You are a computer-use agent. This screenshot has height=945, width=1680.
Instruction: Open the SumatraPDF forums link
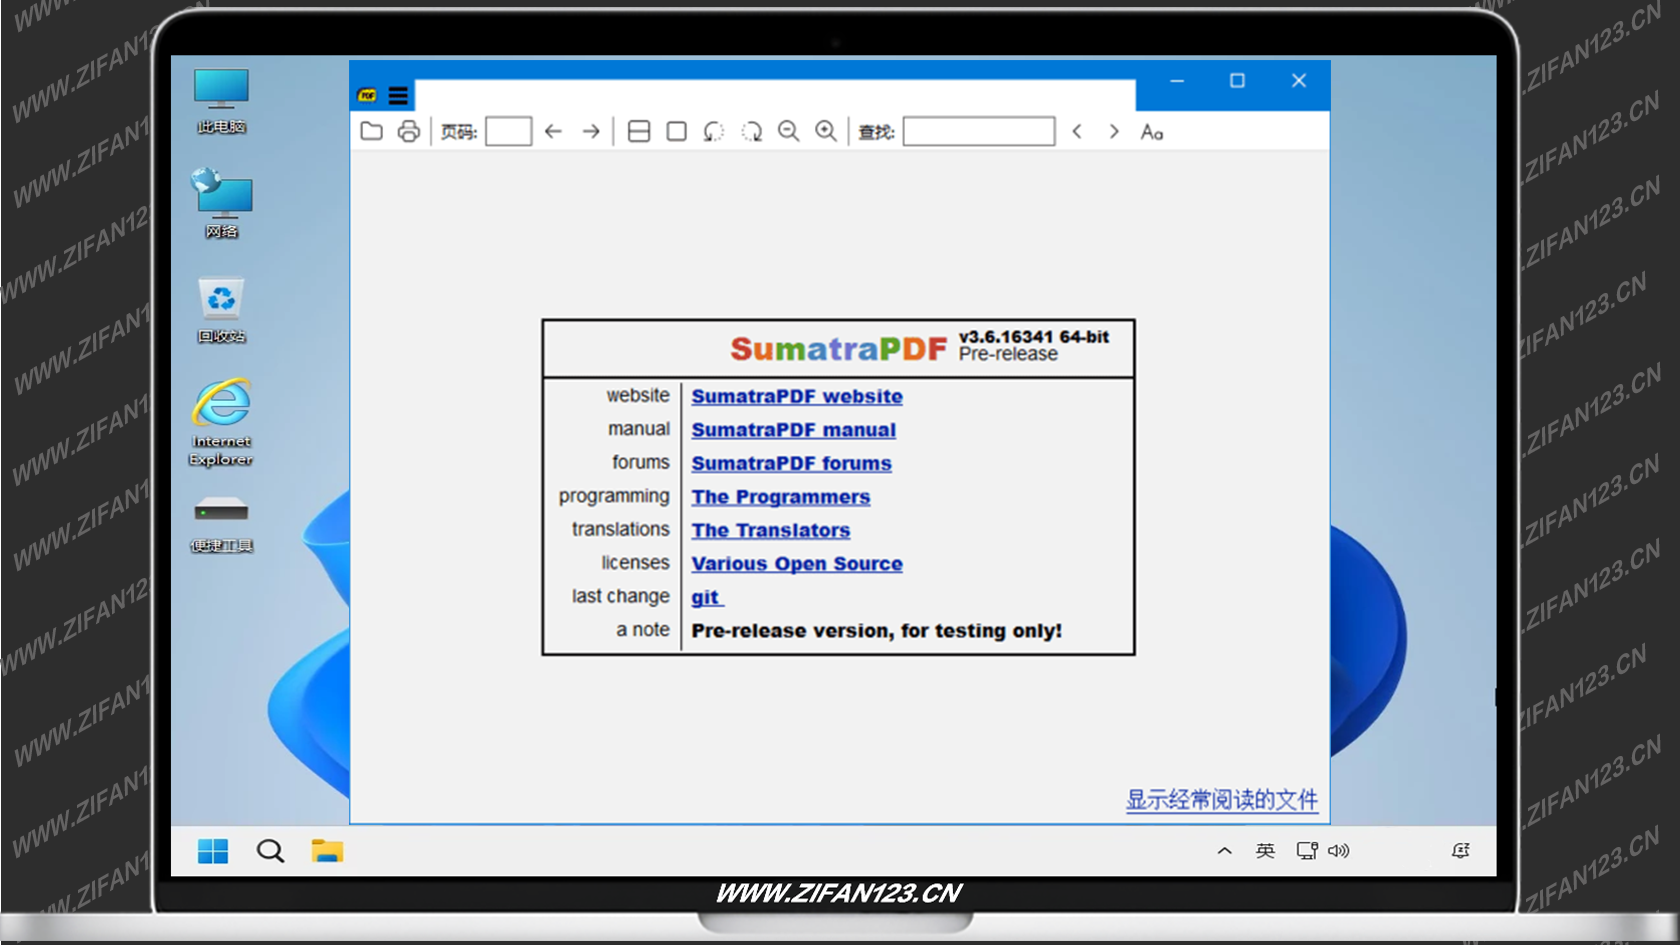click(x=791, y=464)
